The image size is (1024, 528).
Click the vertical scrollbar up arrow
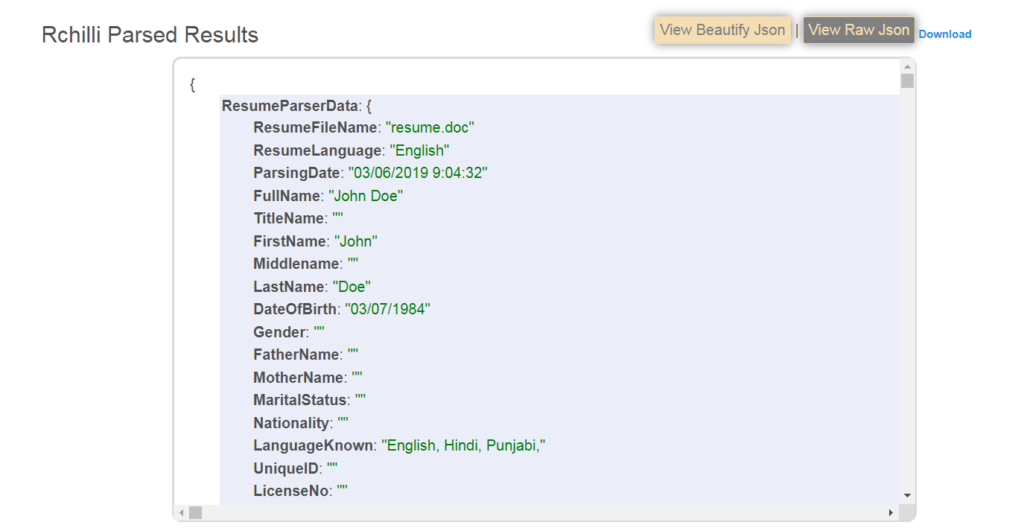(907, 67)
